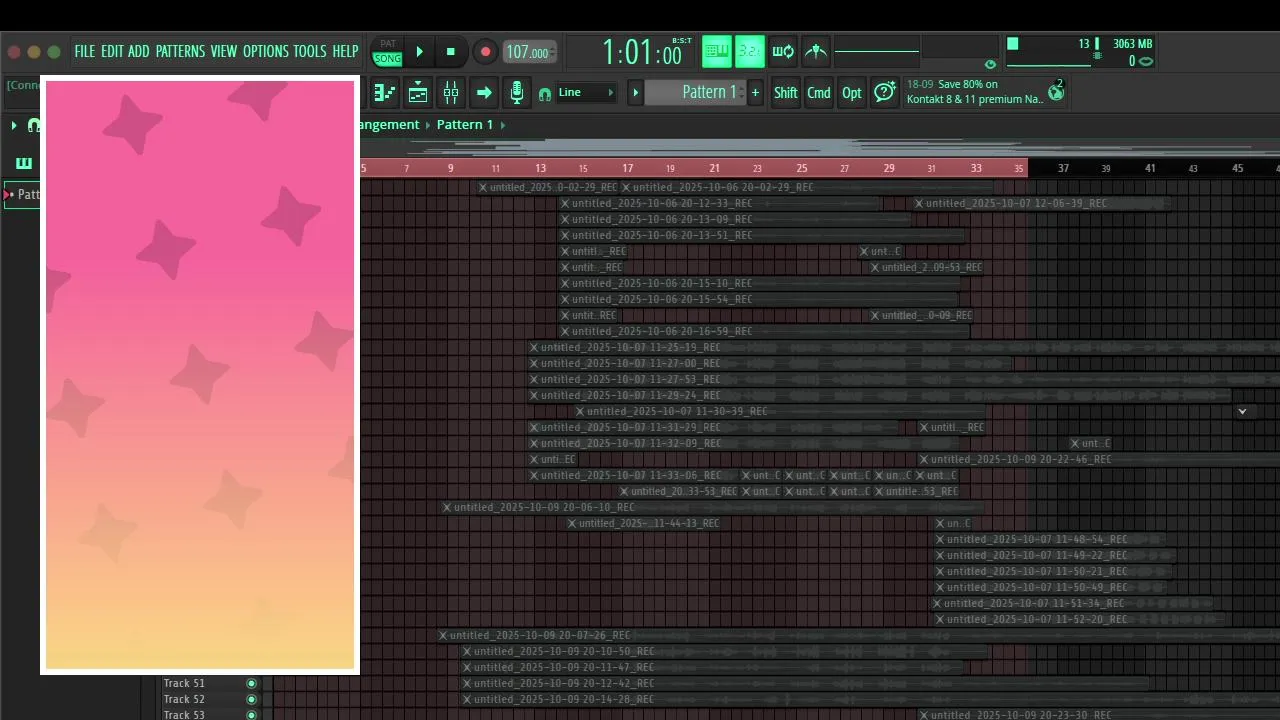
Task: Click the eye icon below the output monitor
Action: point(990,64)
